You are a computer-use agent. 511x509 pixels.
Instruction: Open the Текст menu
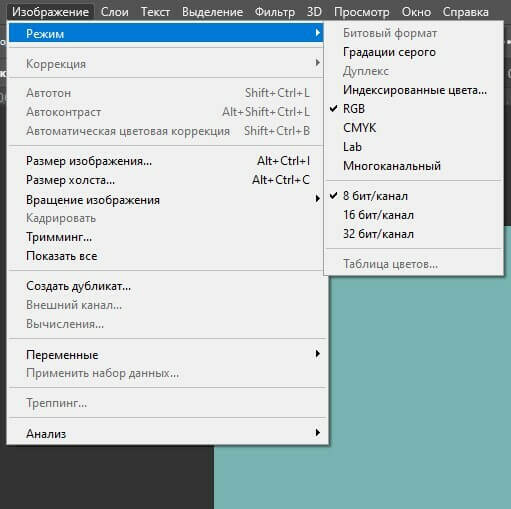(x=155, y=12)
